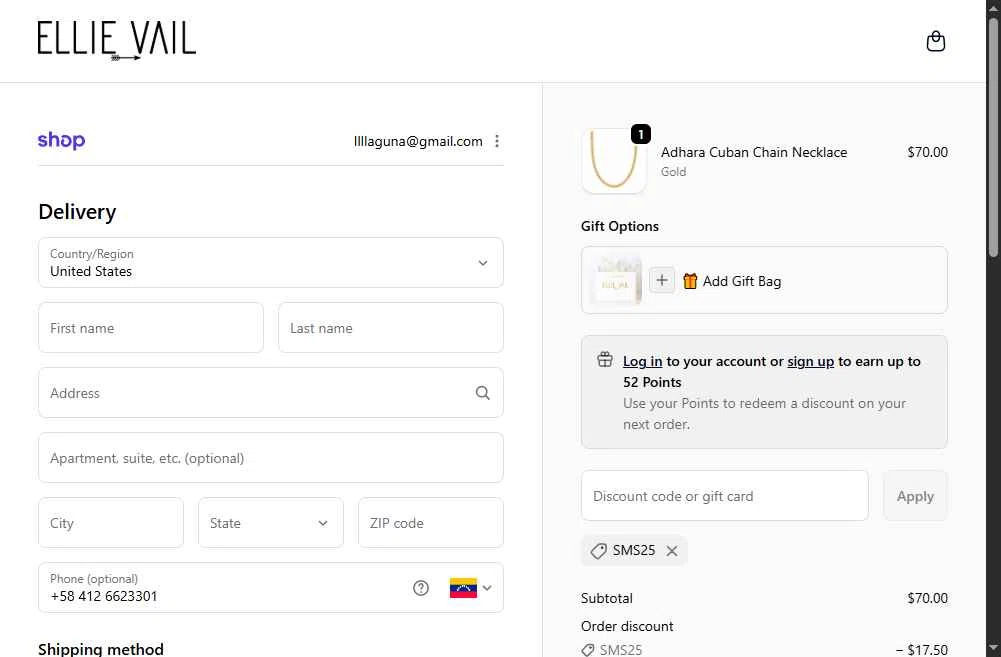
Task: Open the Country/Region dropdown
Action: point(271,262)
